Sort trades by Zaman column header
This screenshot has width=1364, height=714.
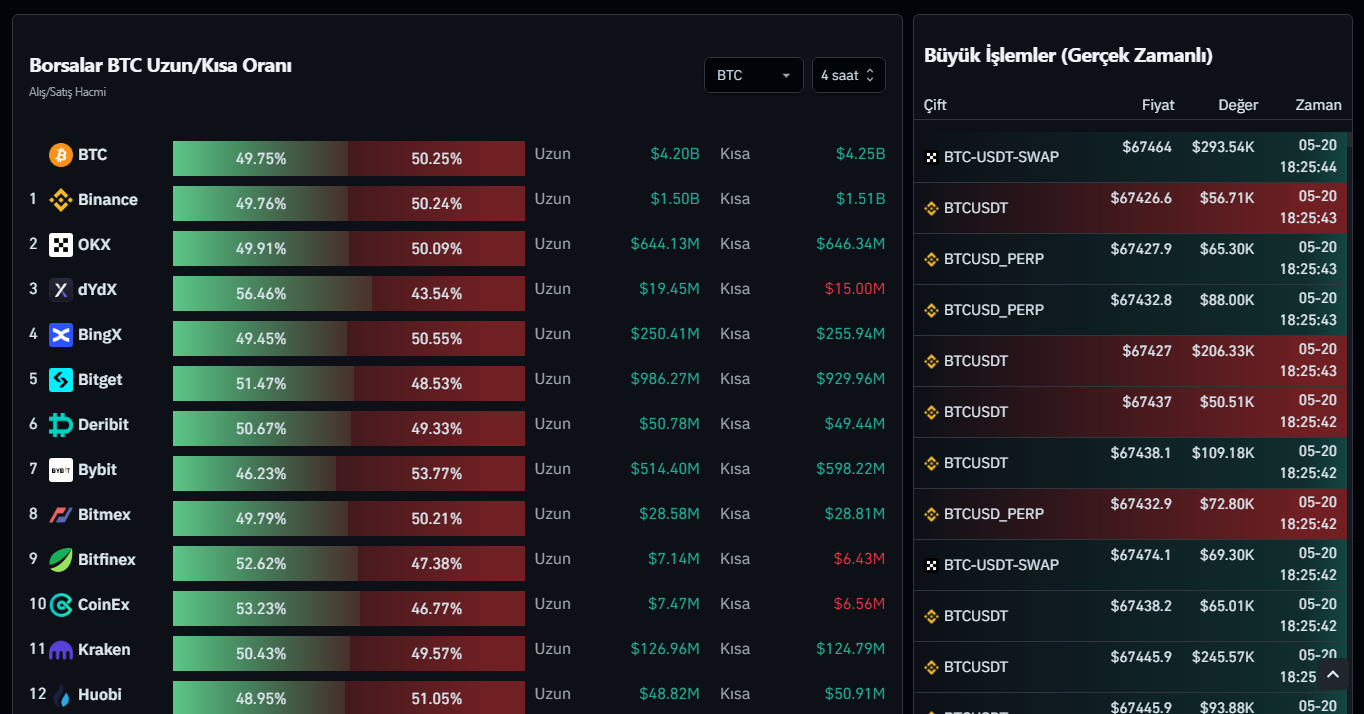pyautogui.click(x=1318, y=105)
